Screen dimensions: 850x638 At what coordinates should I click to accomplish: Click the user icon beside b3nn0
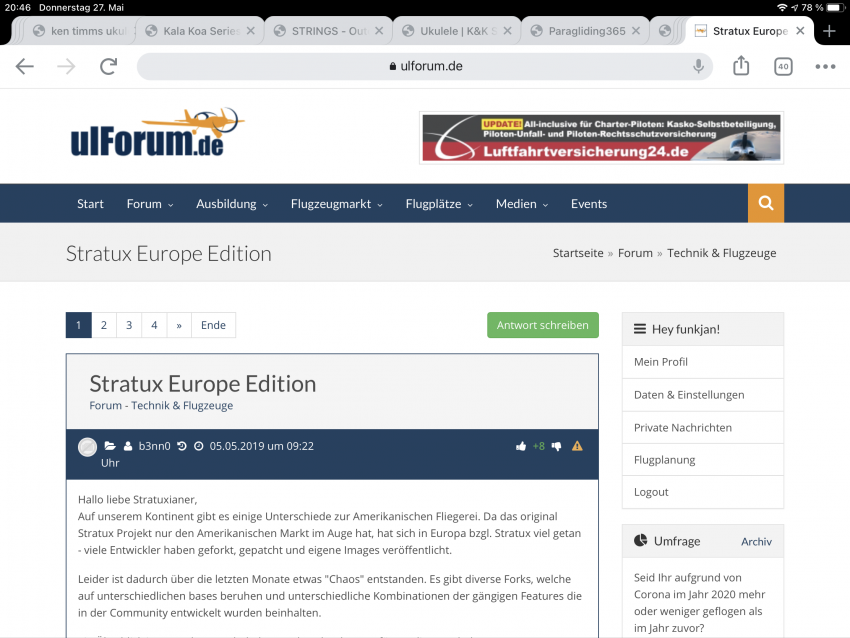pyautogui.click(x=128, y=446)
